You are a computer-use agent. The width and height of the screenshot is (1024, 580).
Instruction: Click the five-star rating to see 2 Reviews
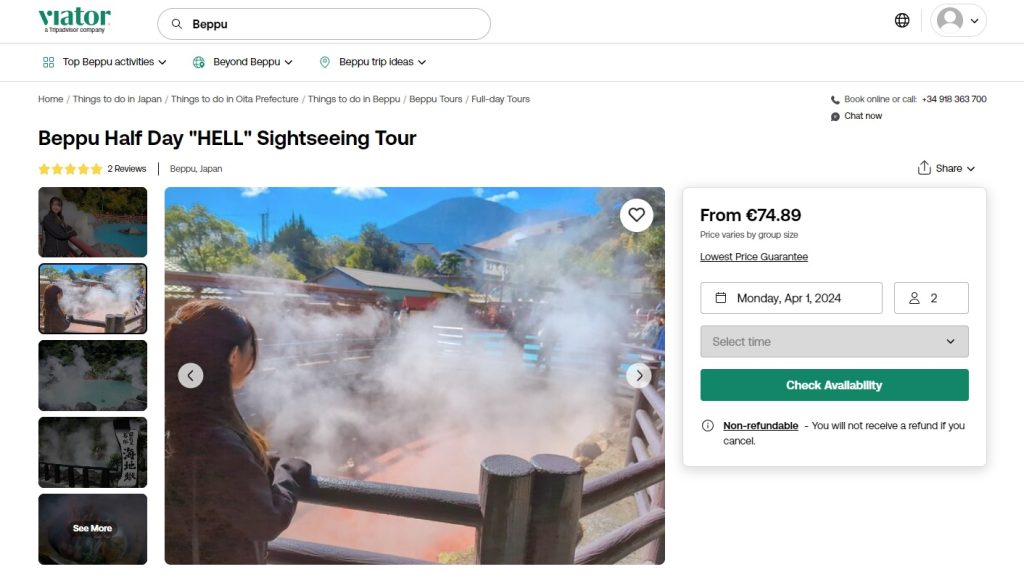(68, 168)
